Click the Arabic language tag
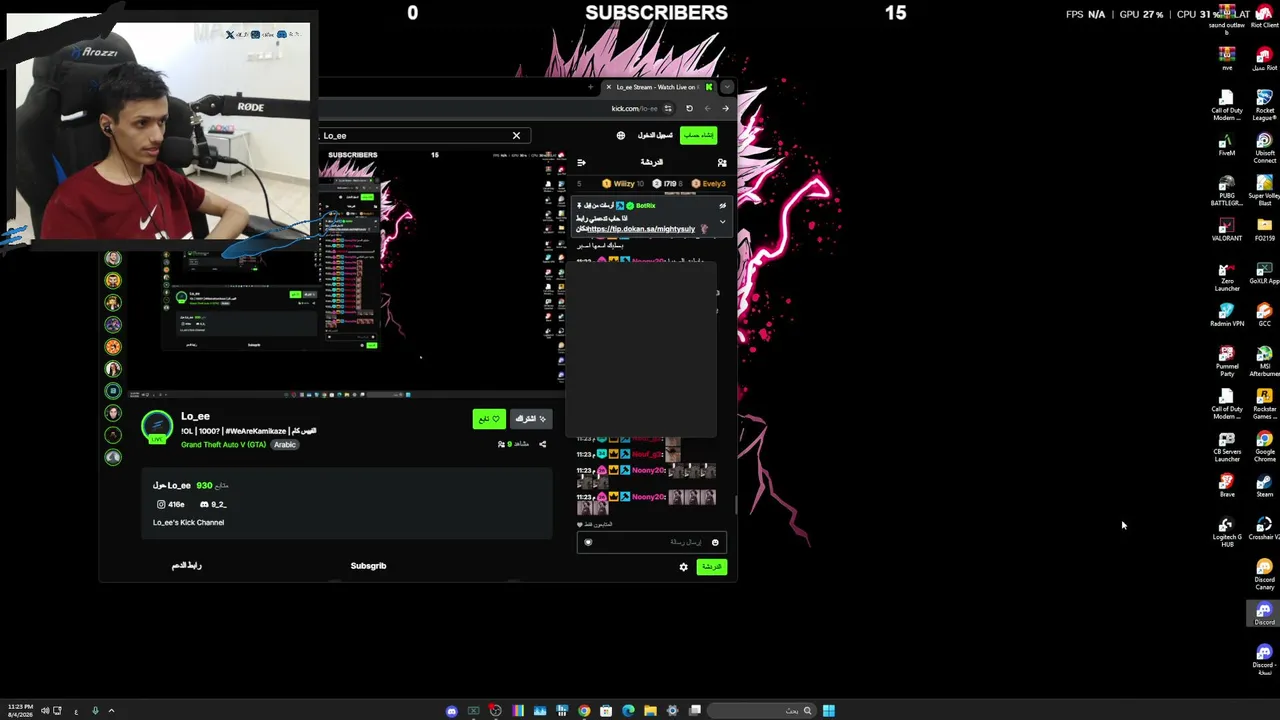This screenshot has width=1280, height=720. pyautogui.click(x=285, y=444)
